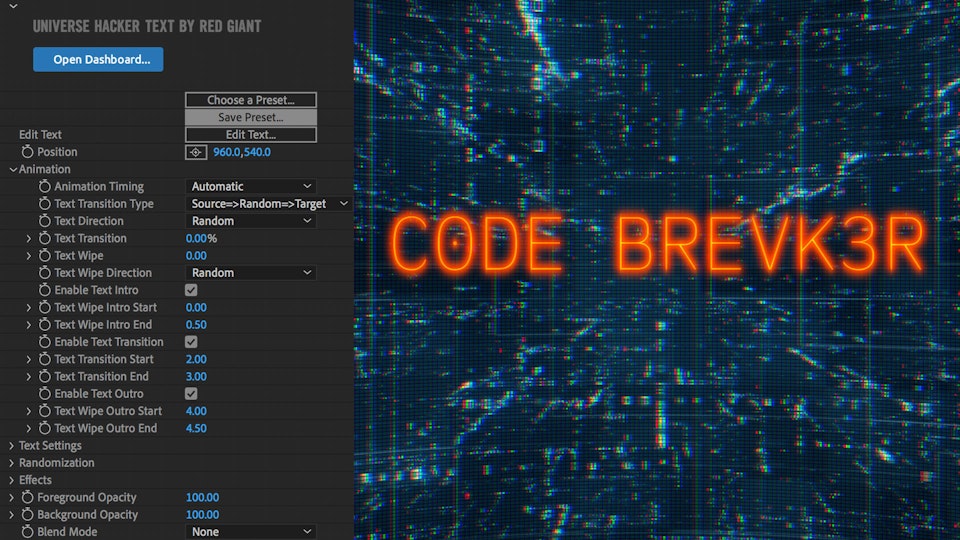Click the Text Wipe Intro End value 0.50

click(197, 325)
